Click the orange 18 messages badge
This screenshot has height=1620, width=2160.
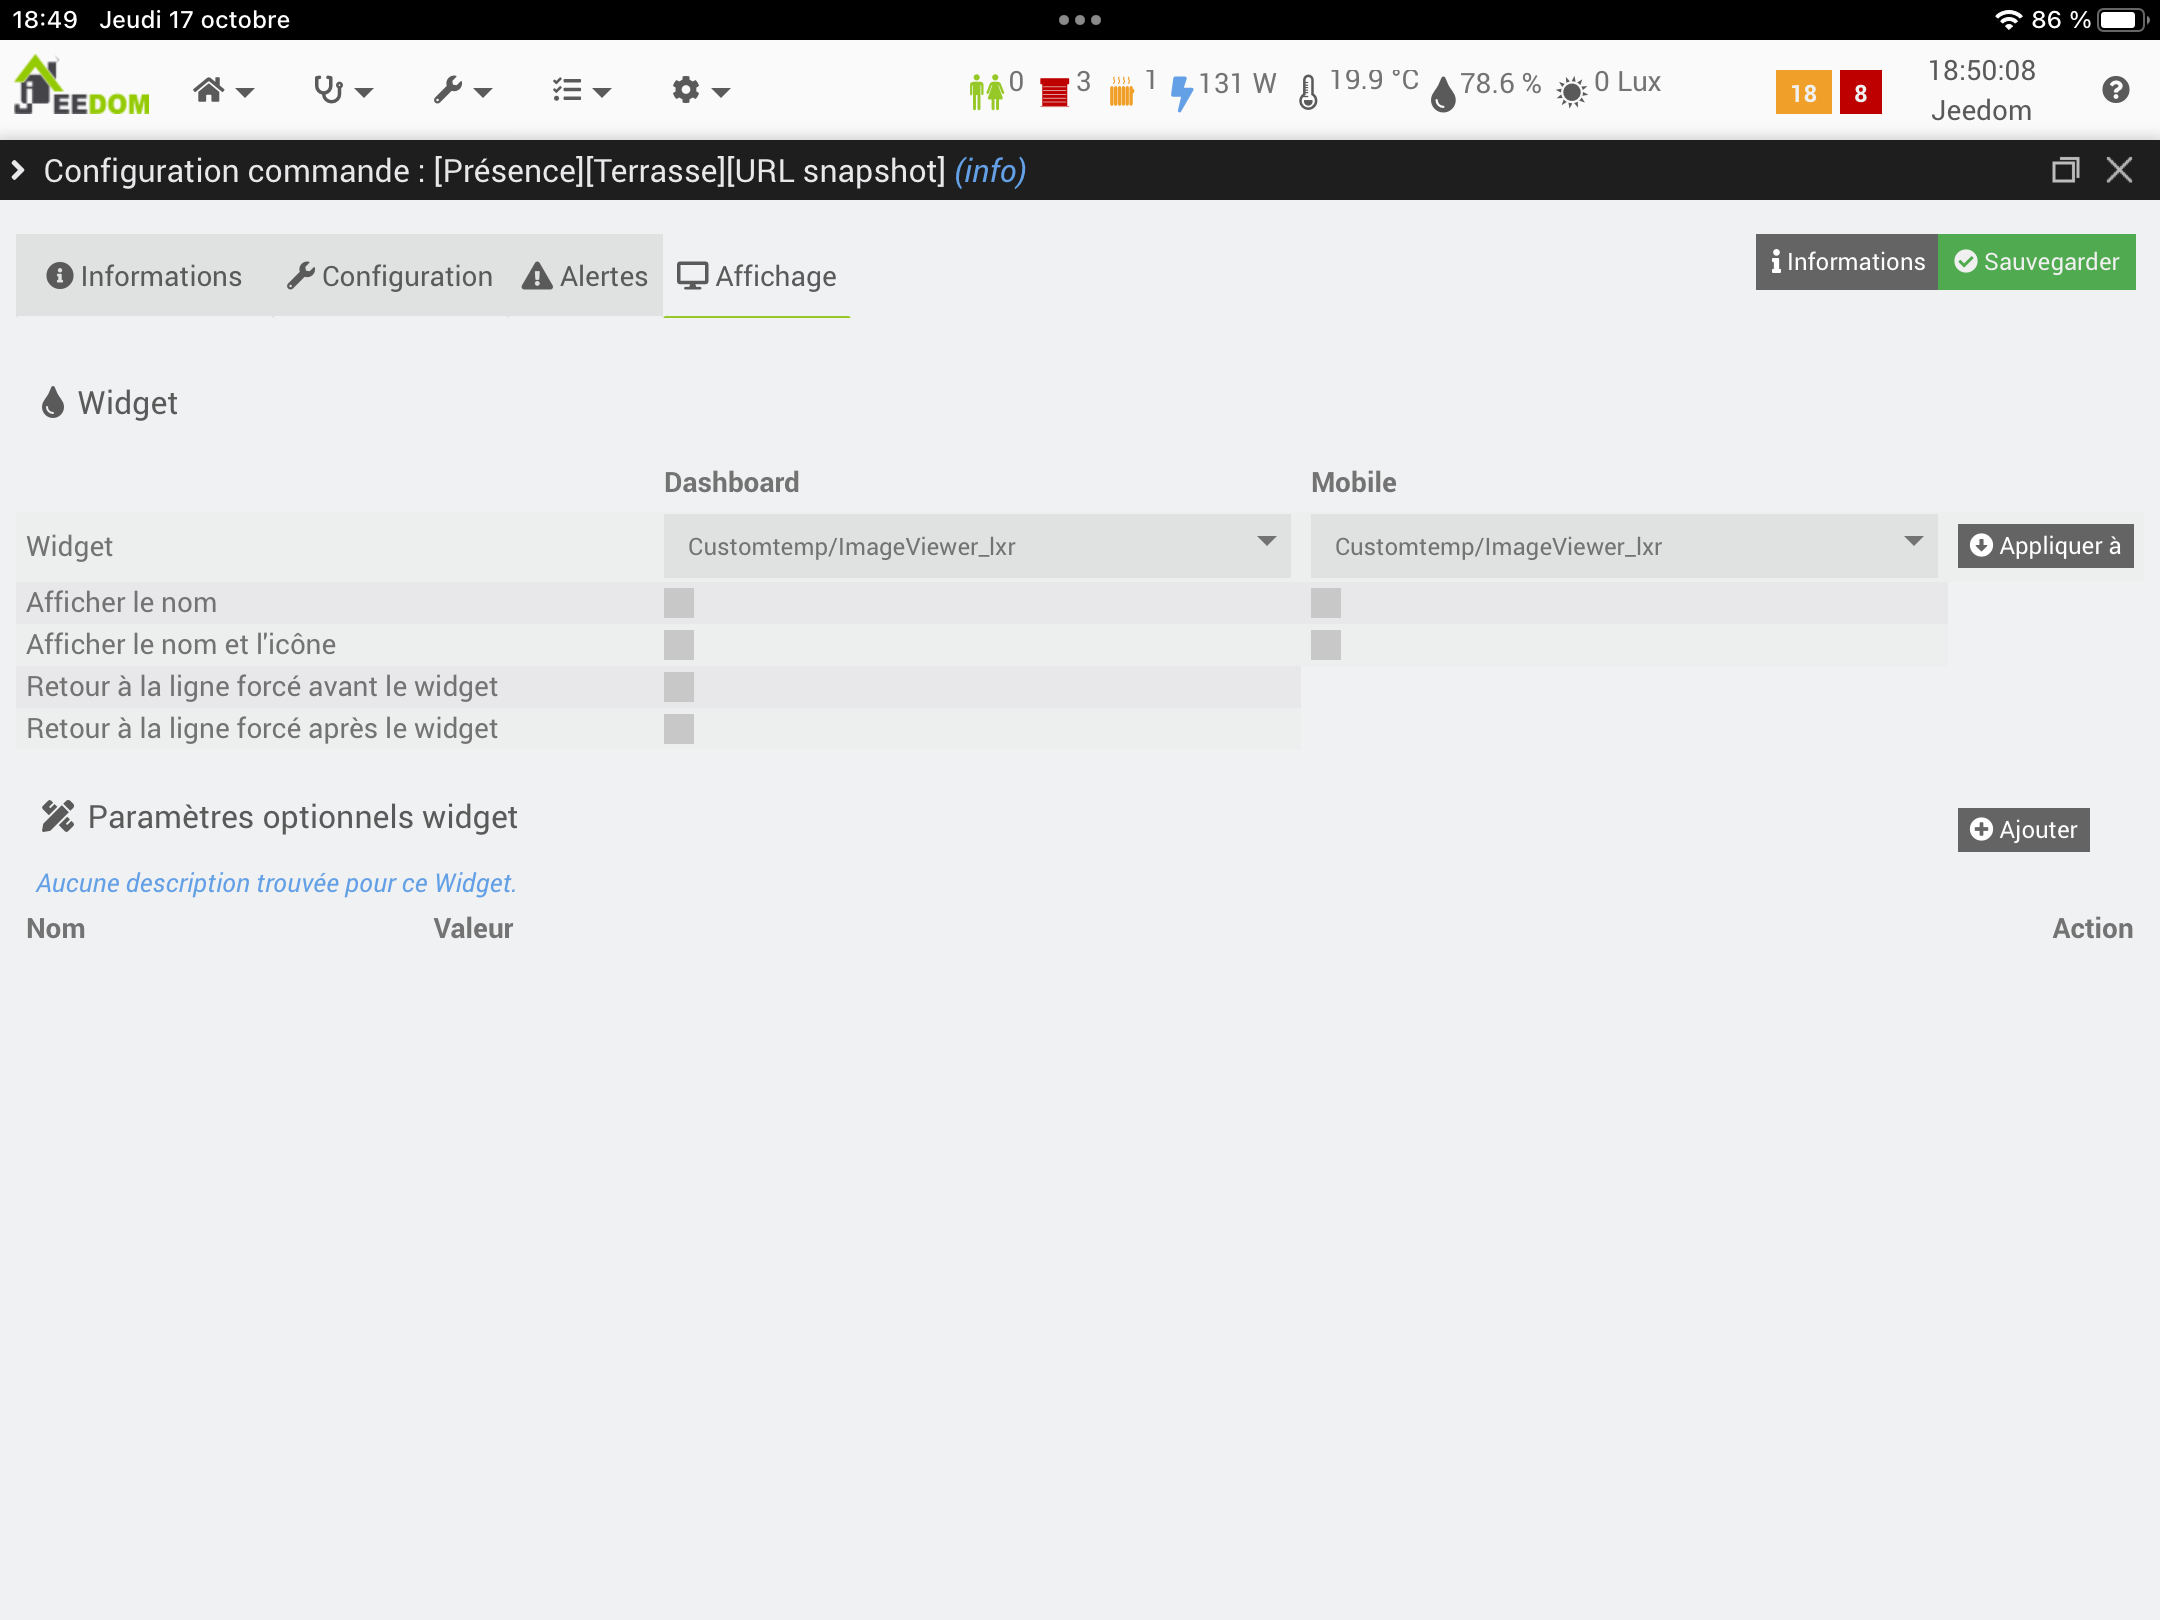(1803, 93)
